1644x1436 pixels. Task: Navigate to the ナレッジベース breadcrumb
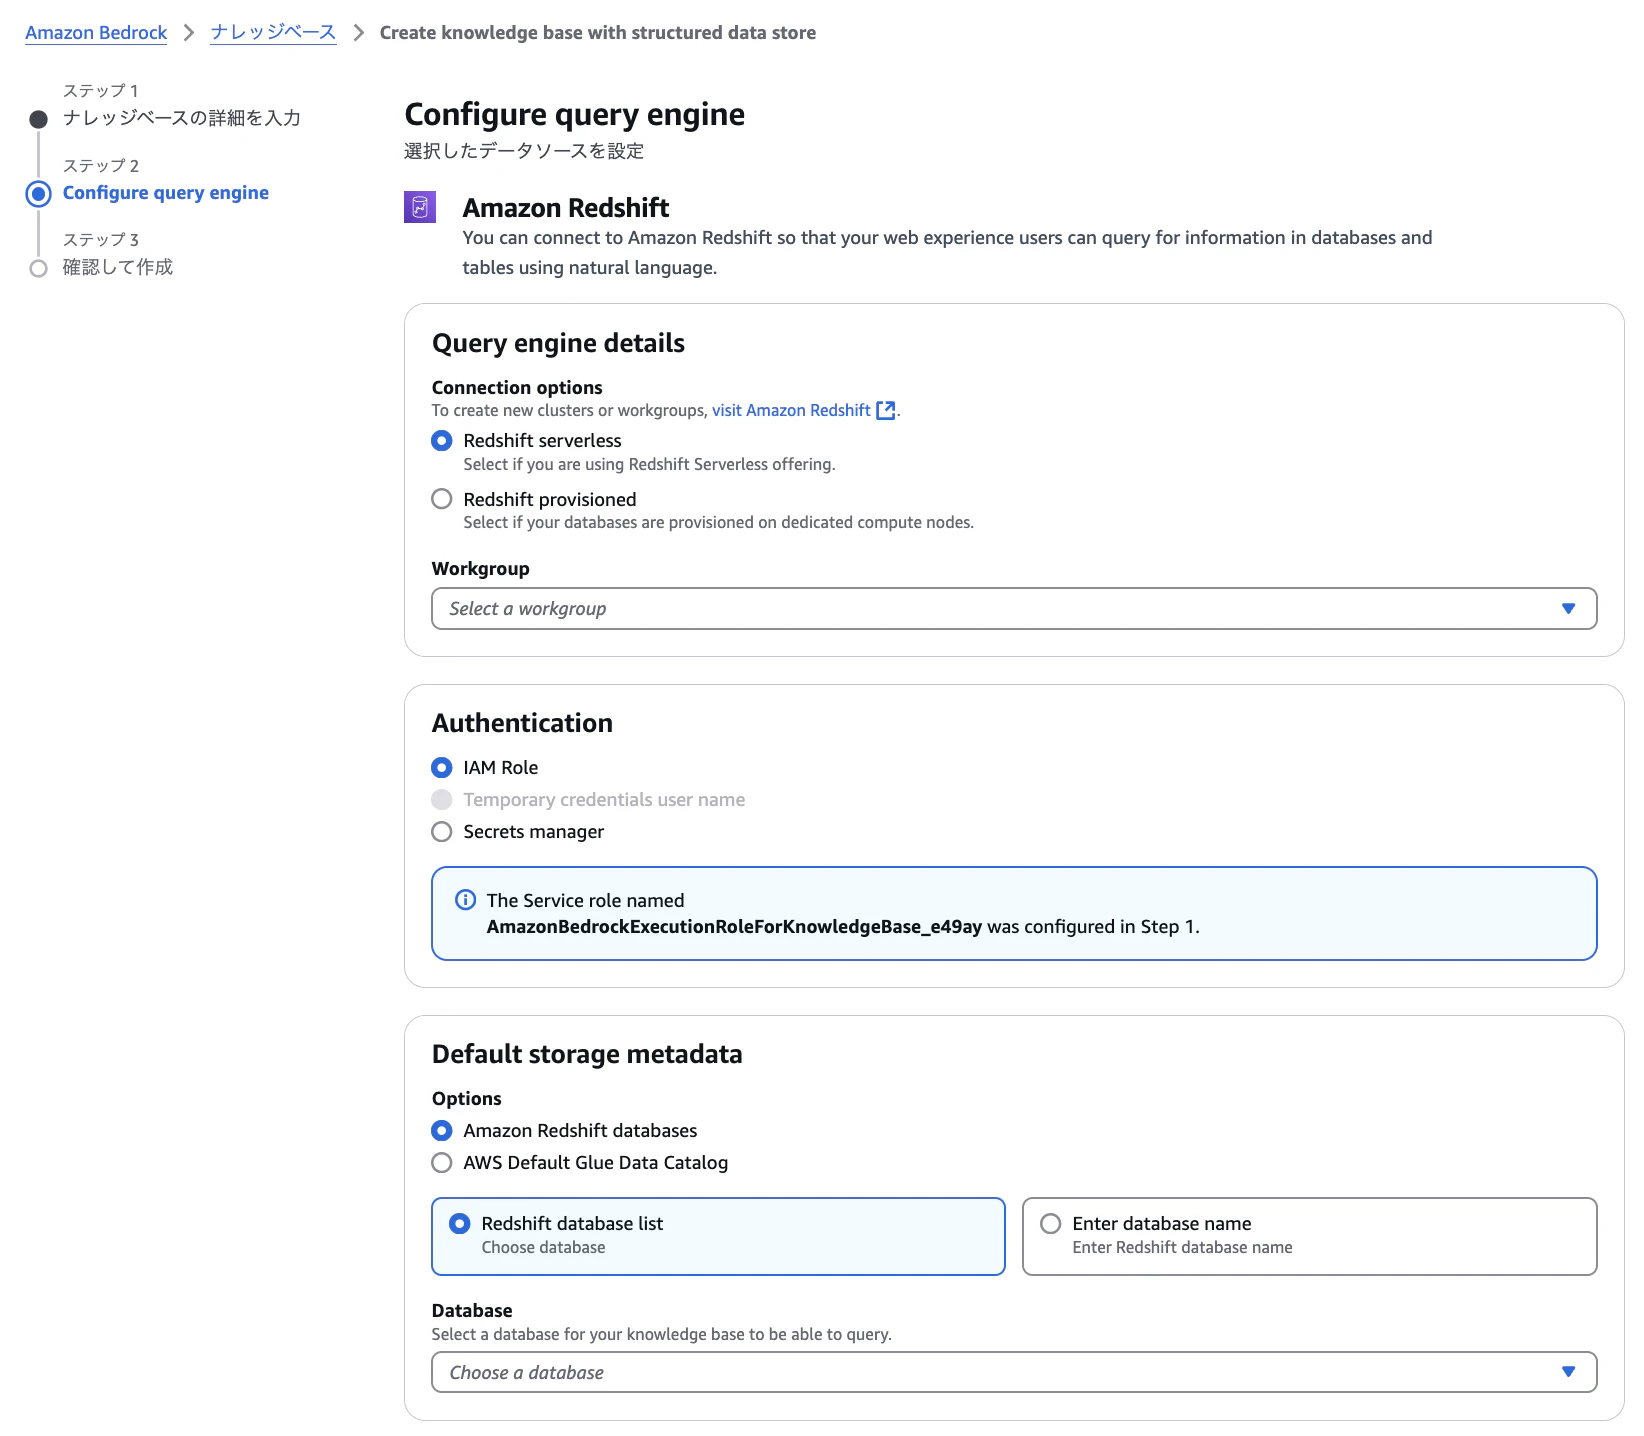click(273, 33)
